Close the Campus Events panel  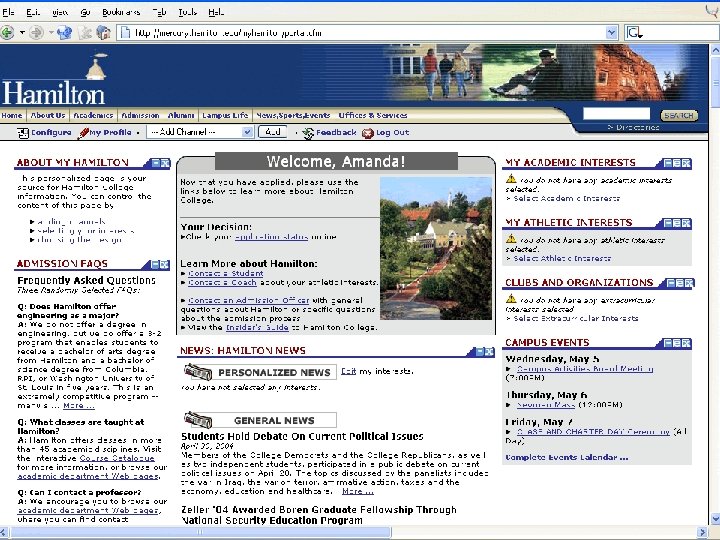pos(686,343)
